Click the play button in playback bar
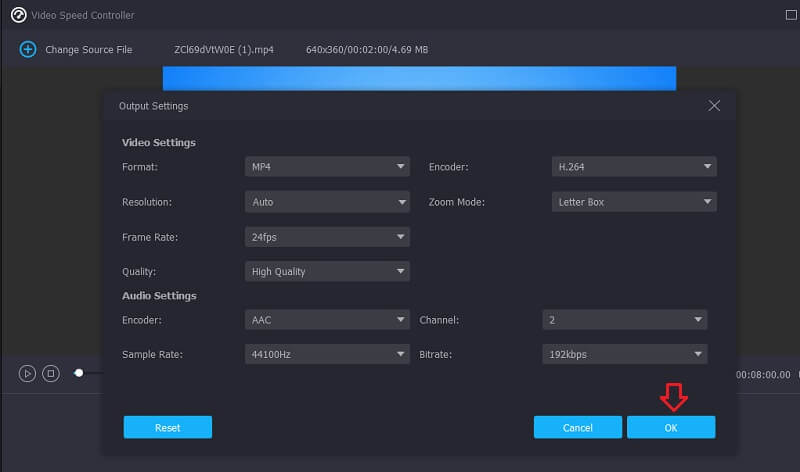Image resolution: width=800 pixels, height=472 pixels. pyautogui.click(x=27, y=373)
